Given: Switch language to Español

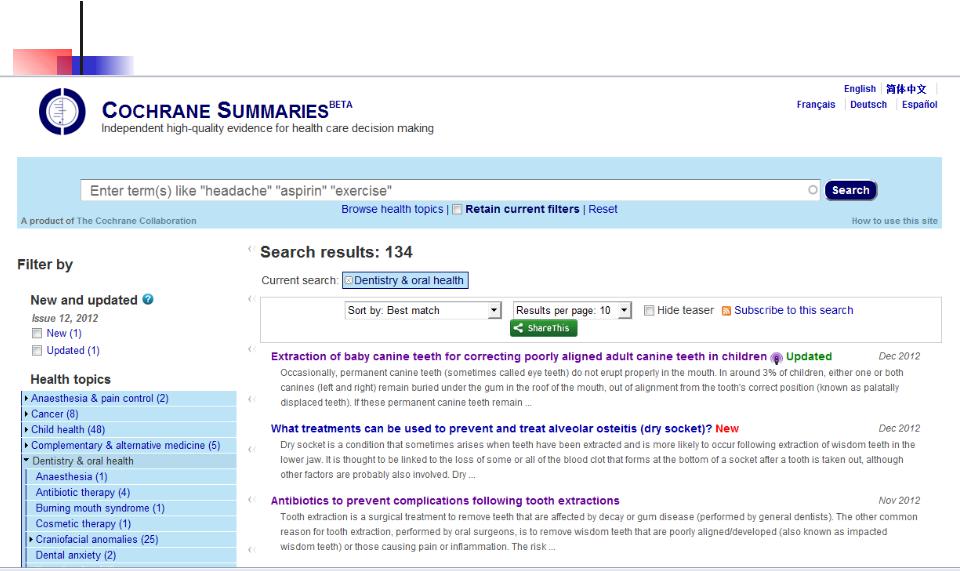Looking at the screenshot, I should [920, 105].
